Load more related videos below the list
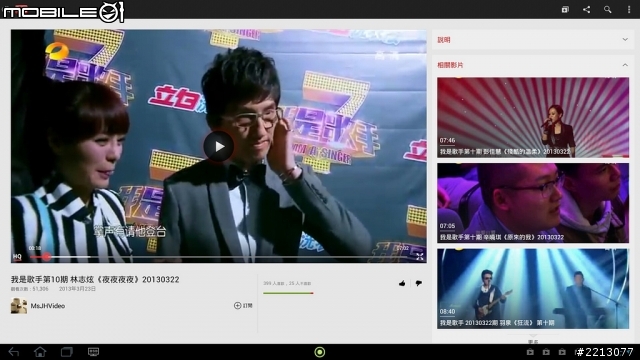The image size is (640, 360). point(533,340)
